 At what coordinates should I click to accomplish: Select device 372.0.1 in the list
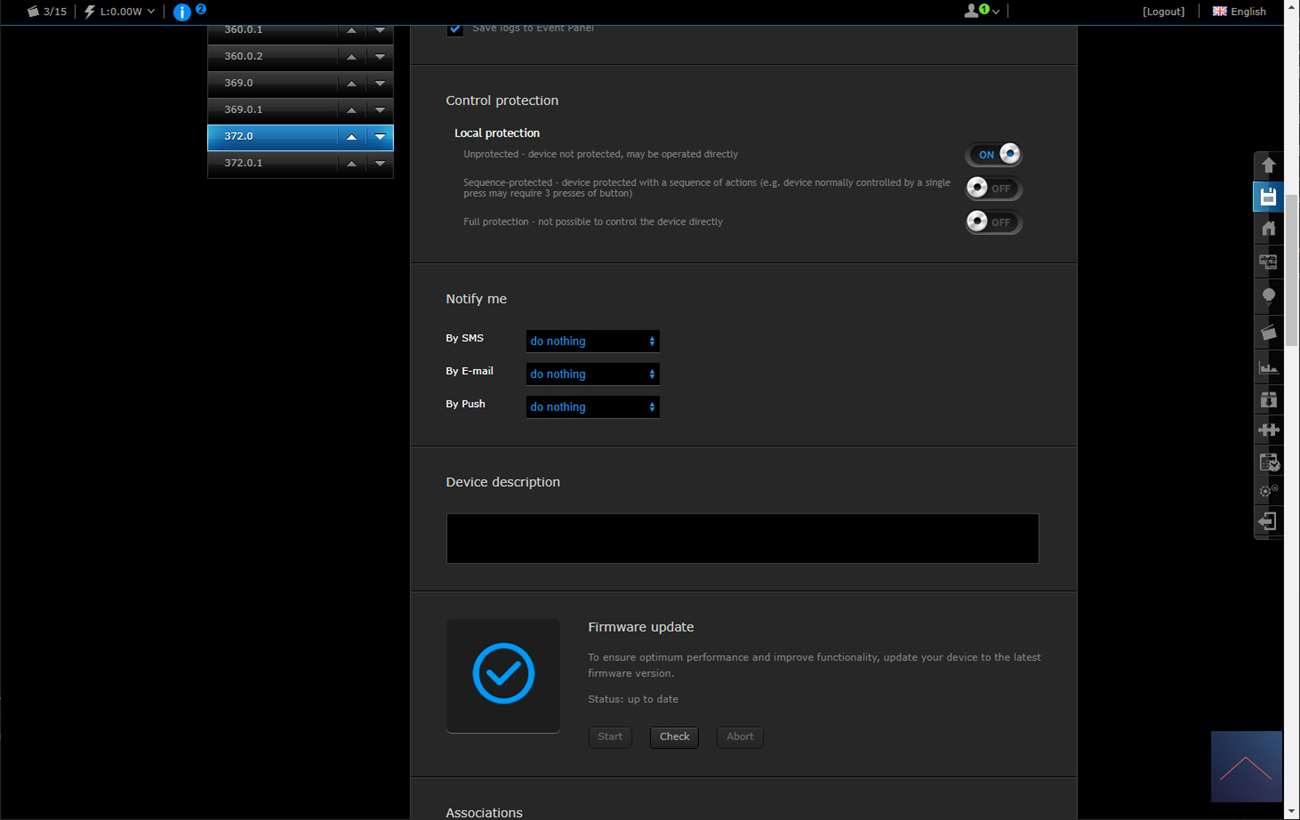pos(270,163)
